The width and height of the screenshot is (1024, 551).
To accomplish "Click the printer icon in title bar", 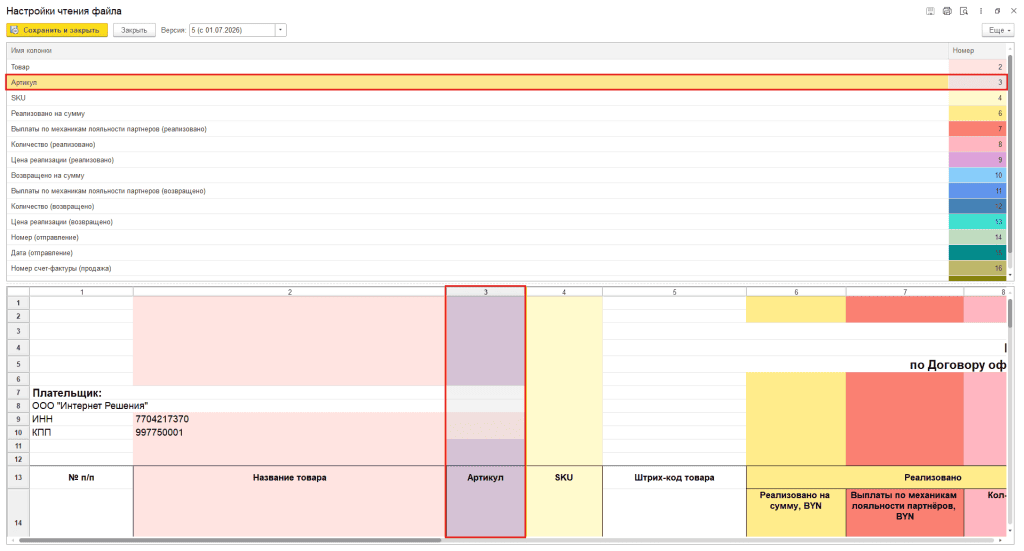I will point(947,11).
